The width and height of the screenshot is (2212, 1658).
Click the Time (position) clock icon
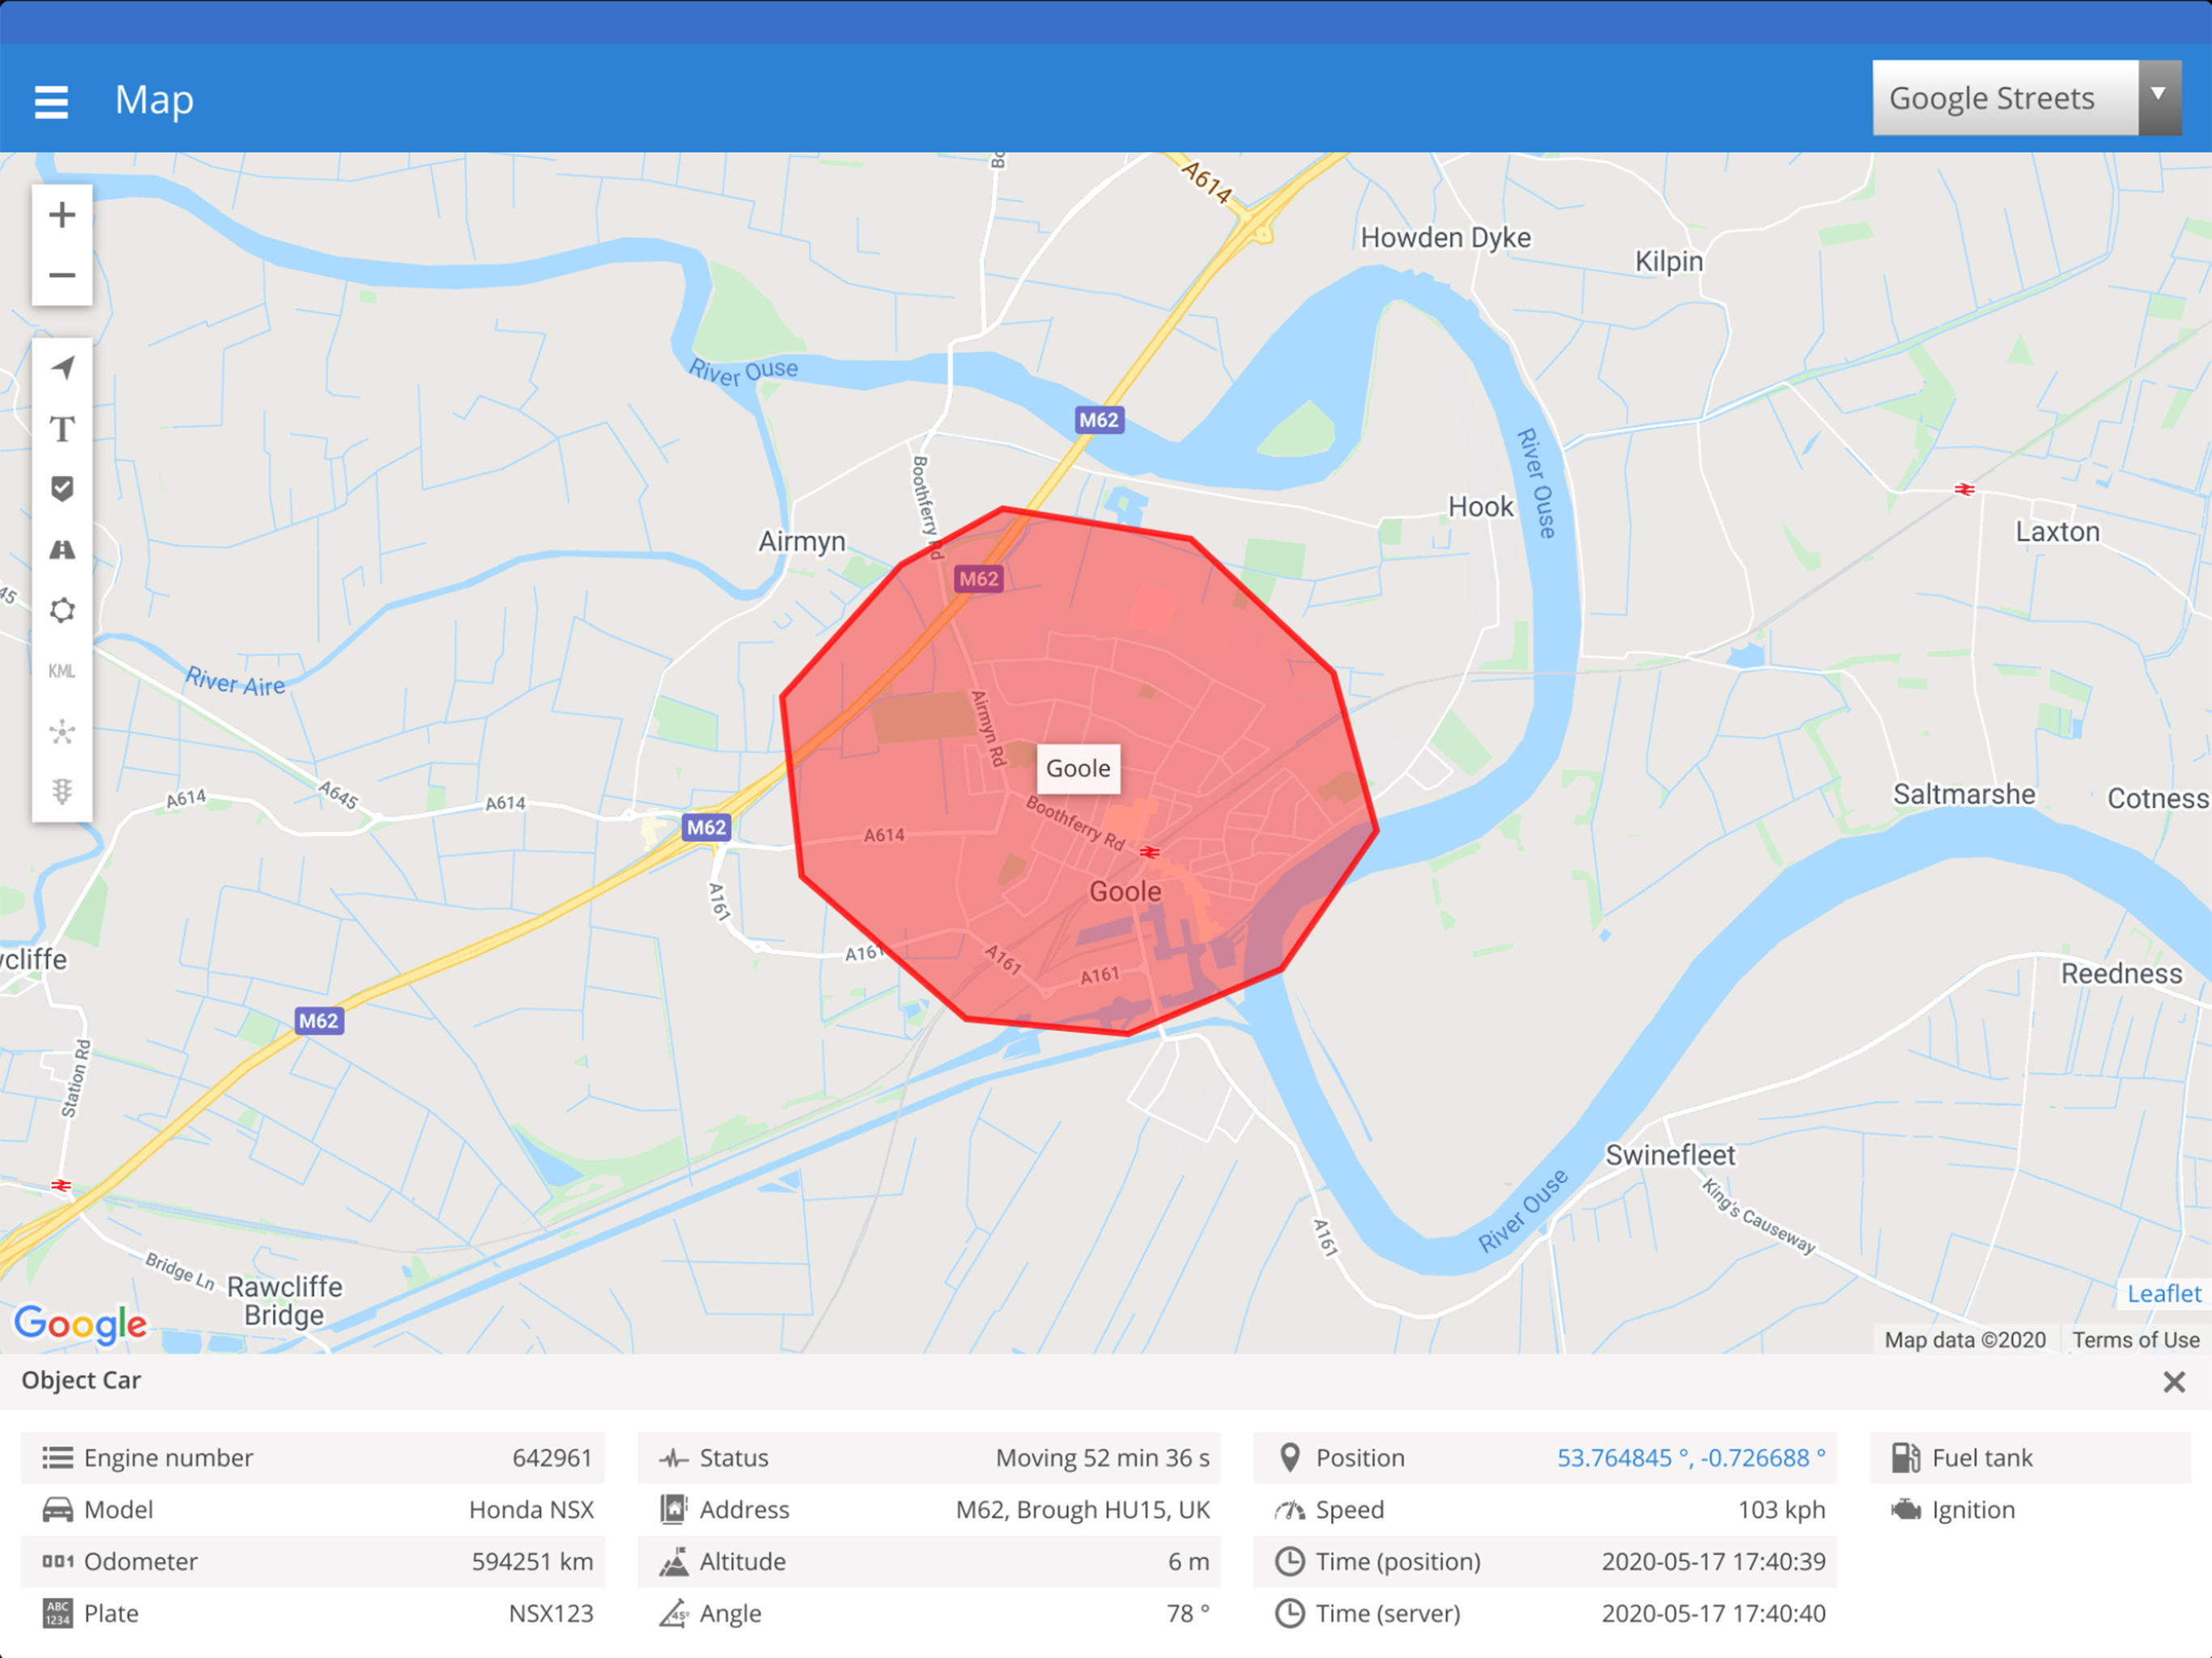click(x=1290, y=1562)
